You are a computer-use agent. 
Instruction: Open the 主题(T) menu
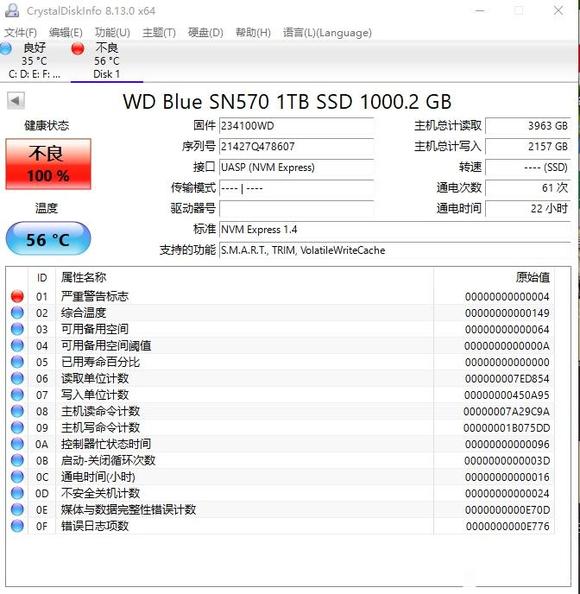tap(159, 33)
